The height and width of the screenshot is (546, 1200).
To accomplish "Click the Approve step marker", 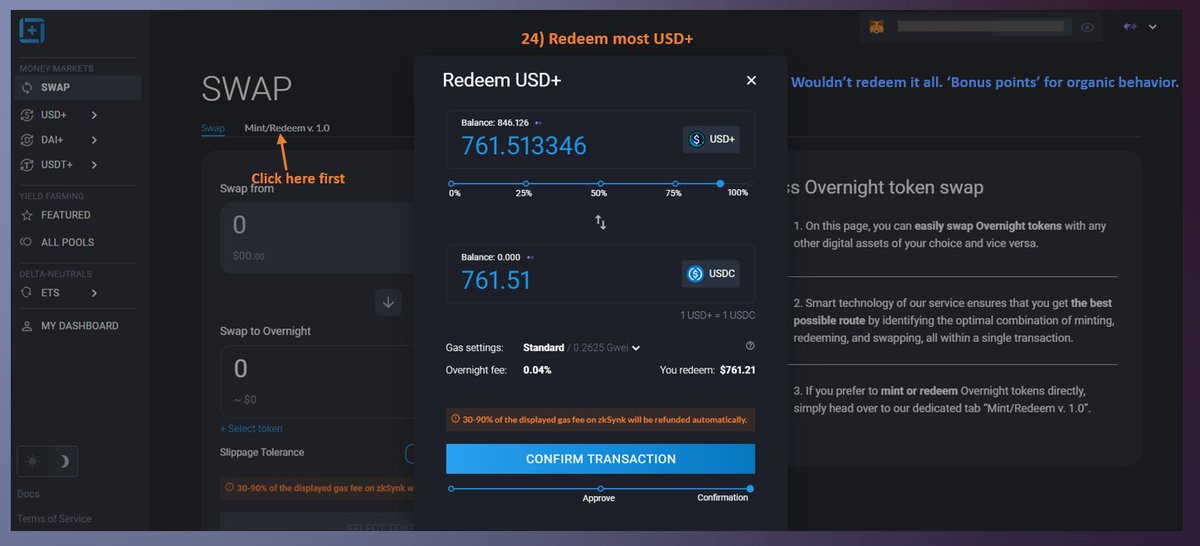I will point(599,489).
